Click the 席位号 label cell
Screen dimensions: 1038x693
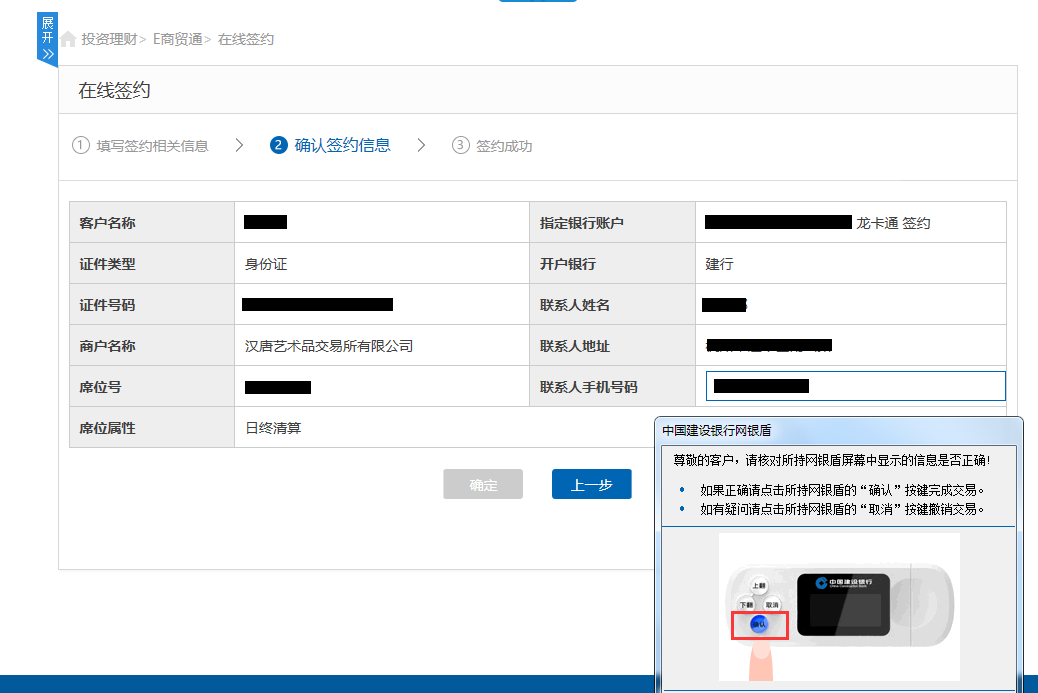pos(152,387)
